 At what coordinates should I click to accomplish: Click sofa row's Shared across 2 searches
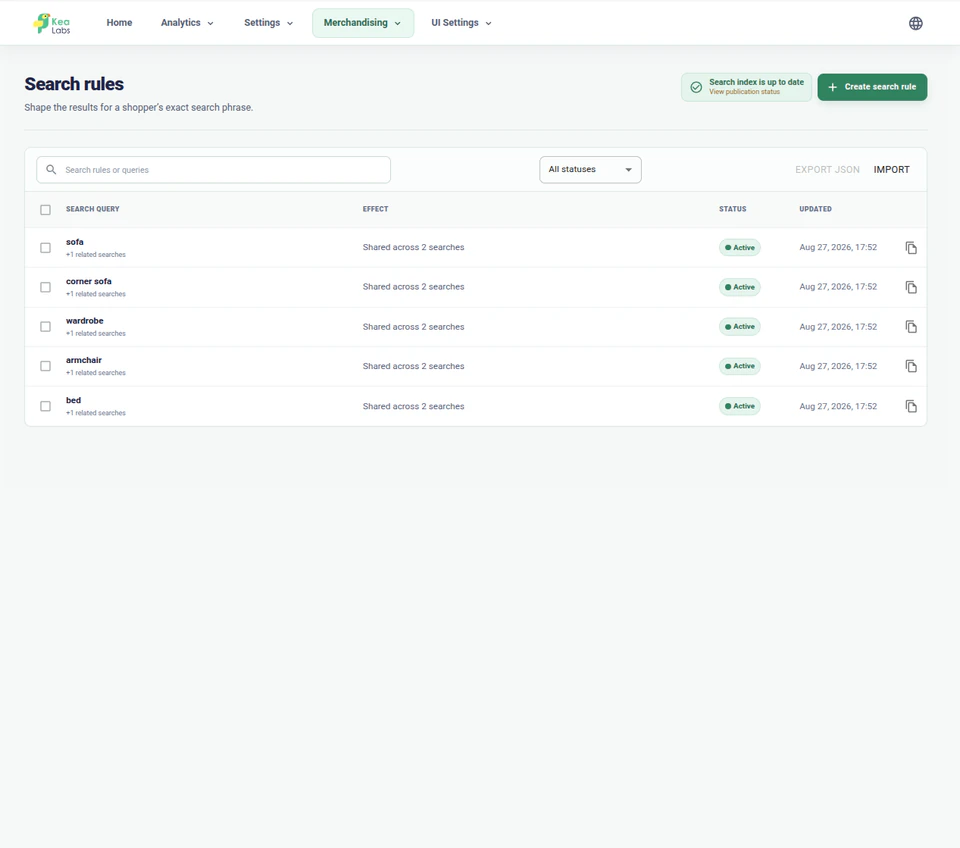pos(413,247)
